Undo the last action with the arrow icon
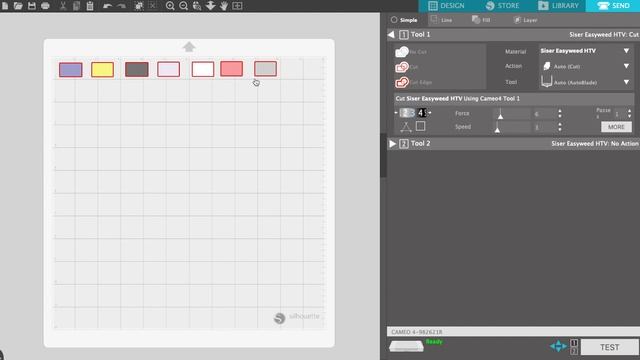The height and width of the screenshot is (360, 640). point(107,6)
